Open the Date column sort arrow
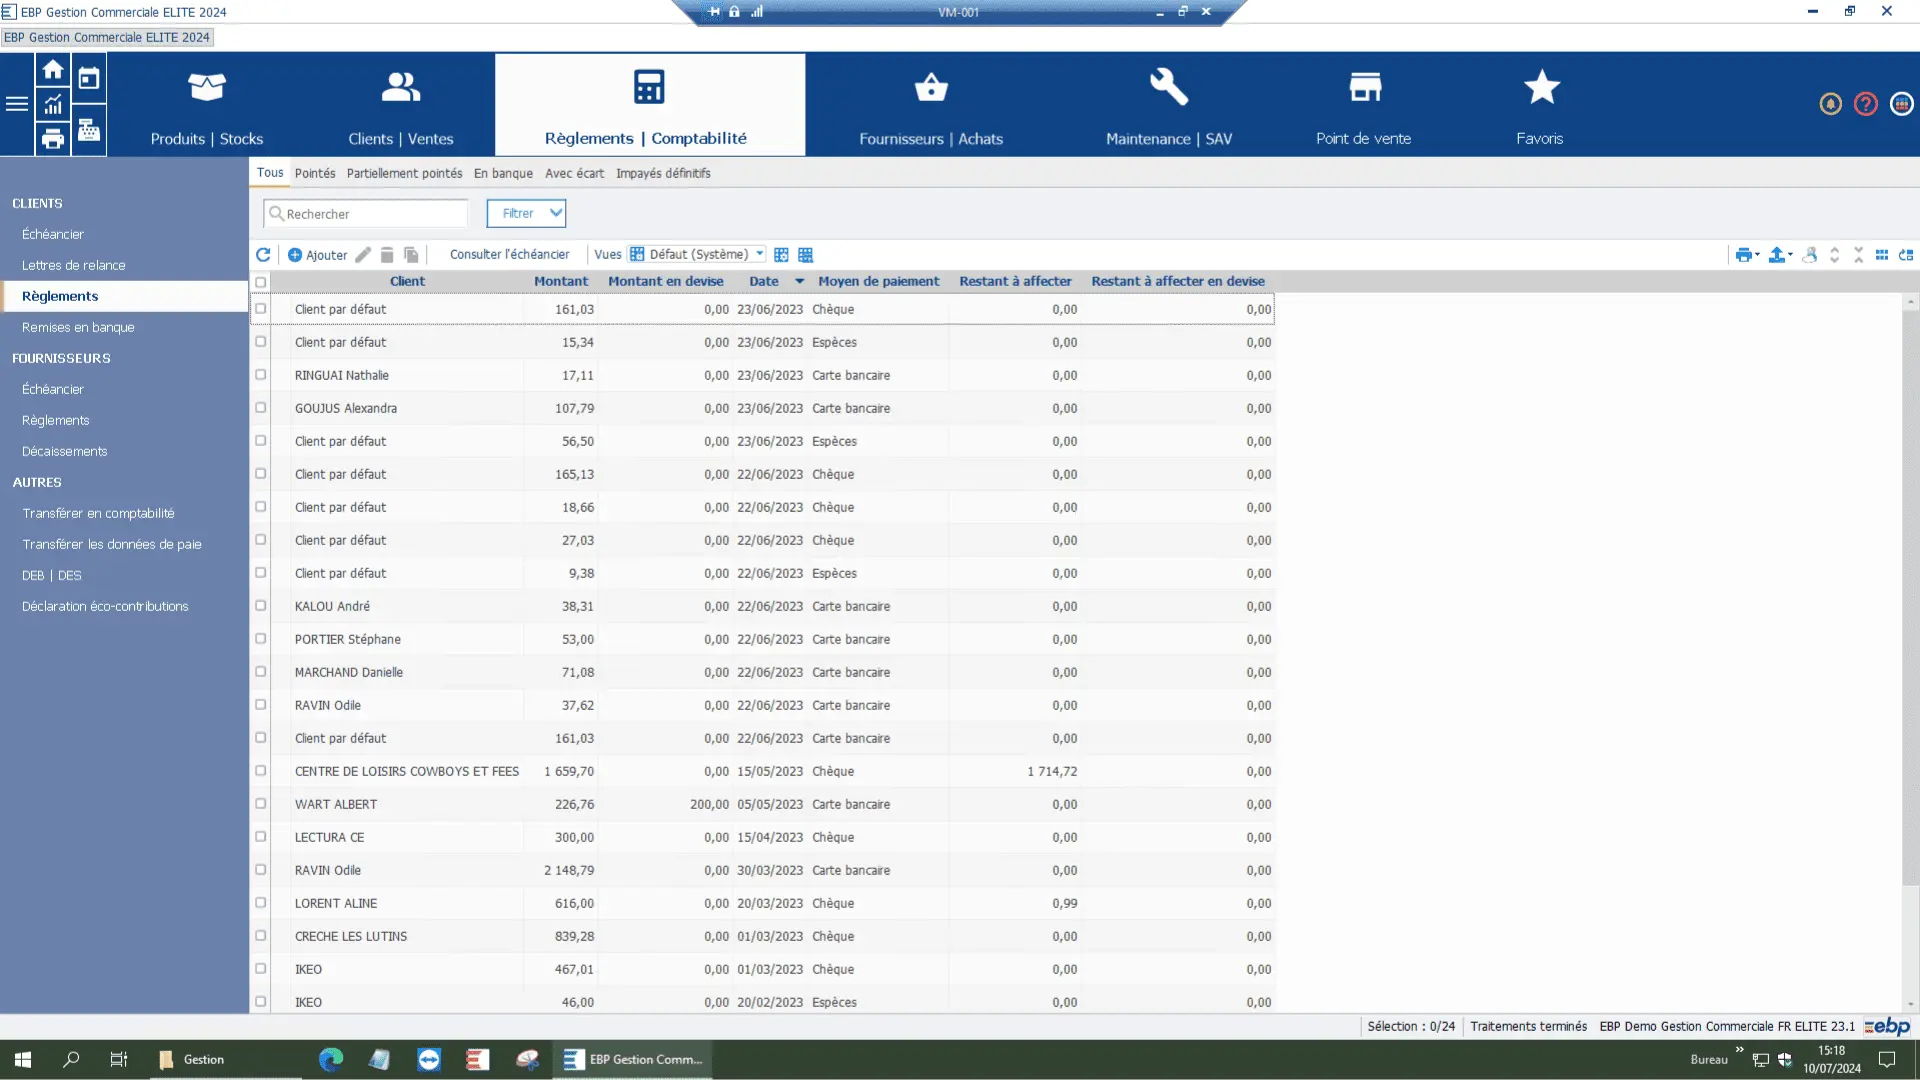Image resolution: width=1920 pixels, height=1080 pixels. 799,282
